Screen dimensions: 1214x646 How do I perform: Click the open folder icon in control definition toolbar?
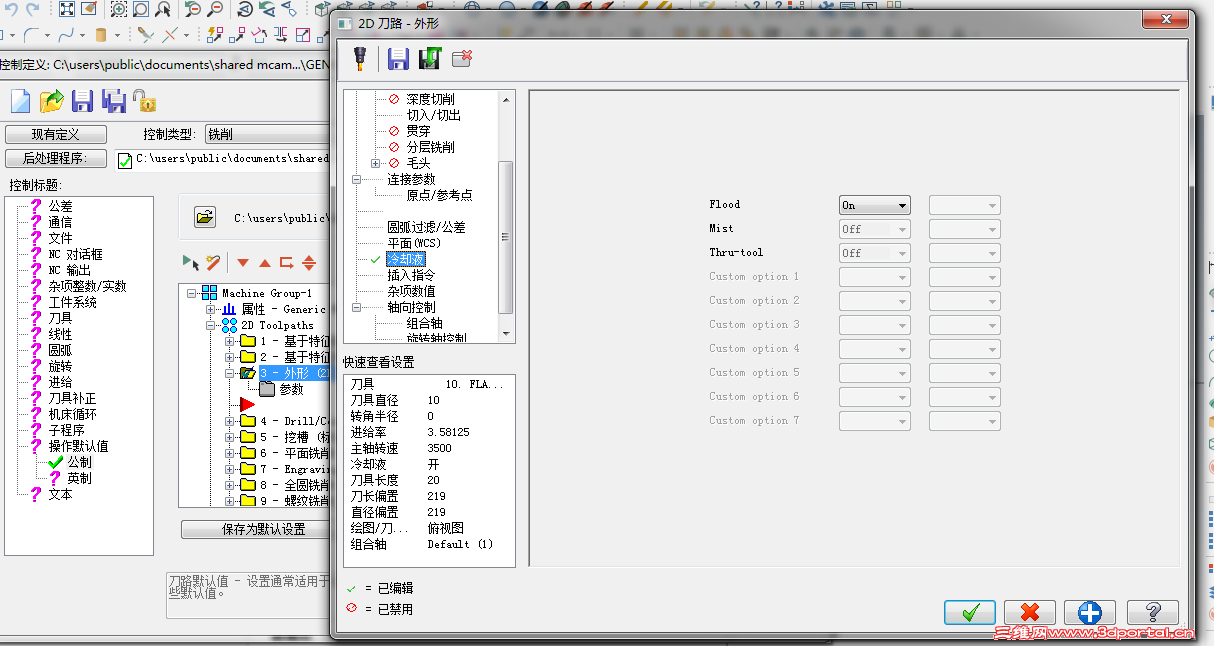click(52, 102)
